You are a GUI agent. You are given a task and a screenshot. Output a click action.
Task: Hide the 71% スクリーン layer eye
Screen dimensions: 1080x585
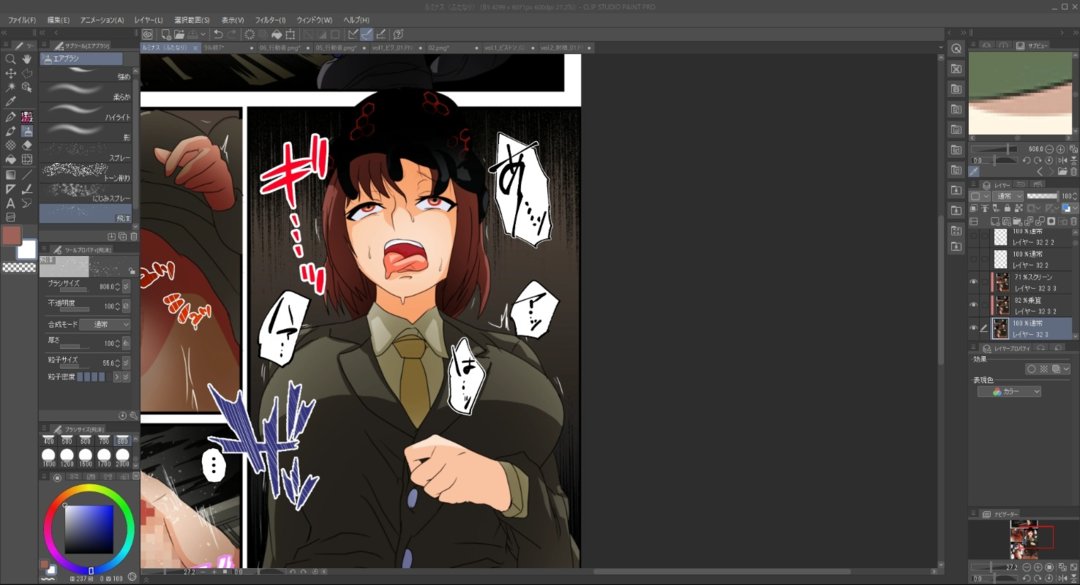click(x=973, y=282)
